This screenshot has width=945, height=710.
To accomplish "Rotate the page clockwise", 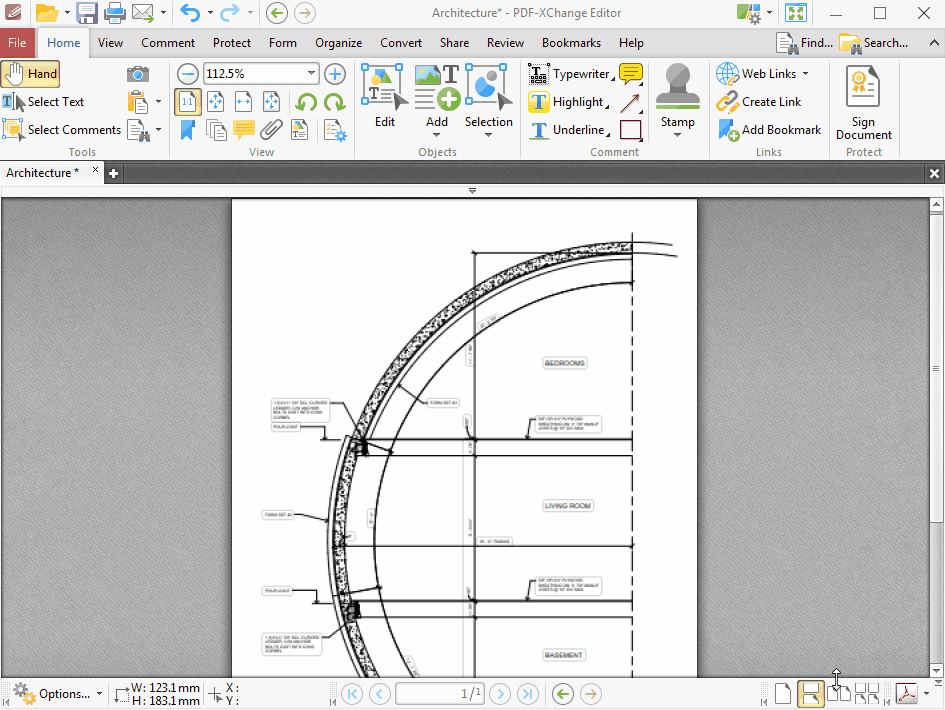I will tap(334, 102).
